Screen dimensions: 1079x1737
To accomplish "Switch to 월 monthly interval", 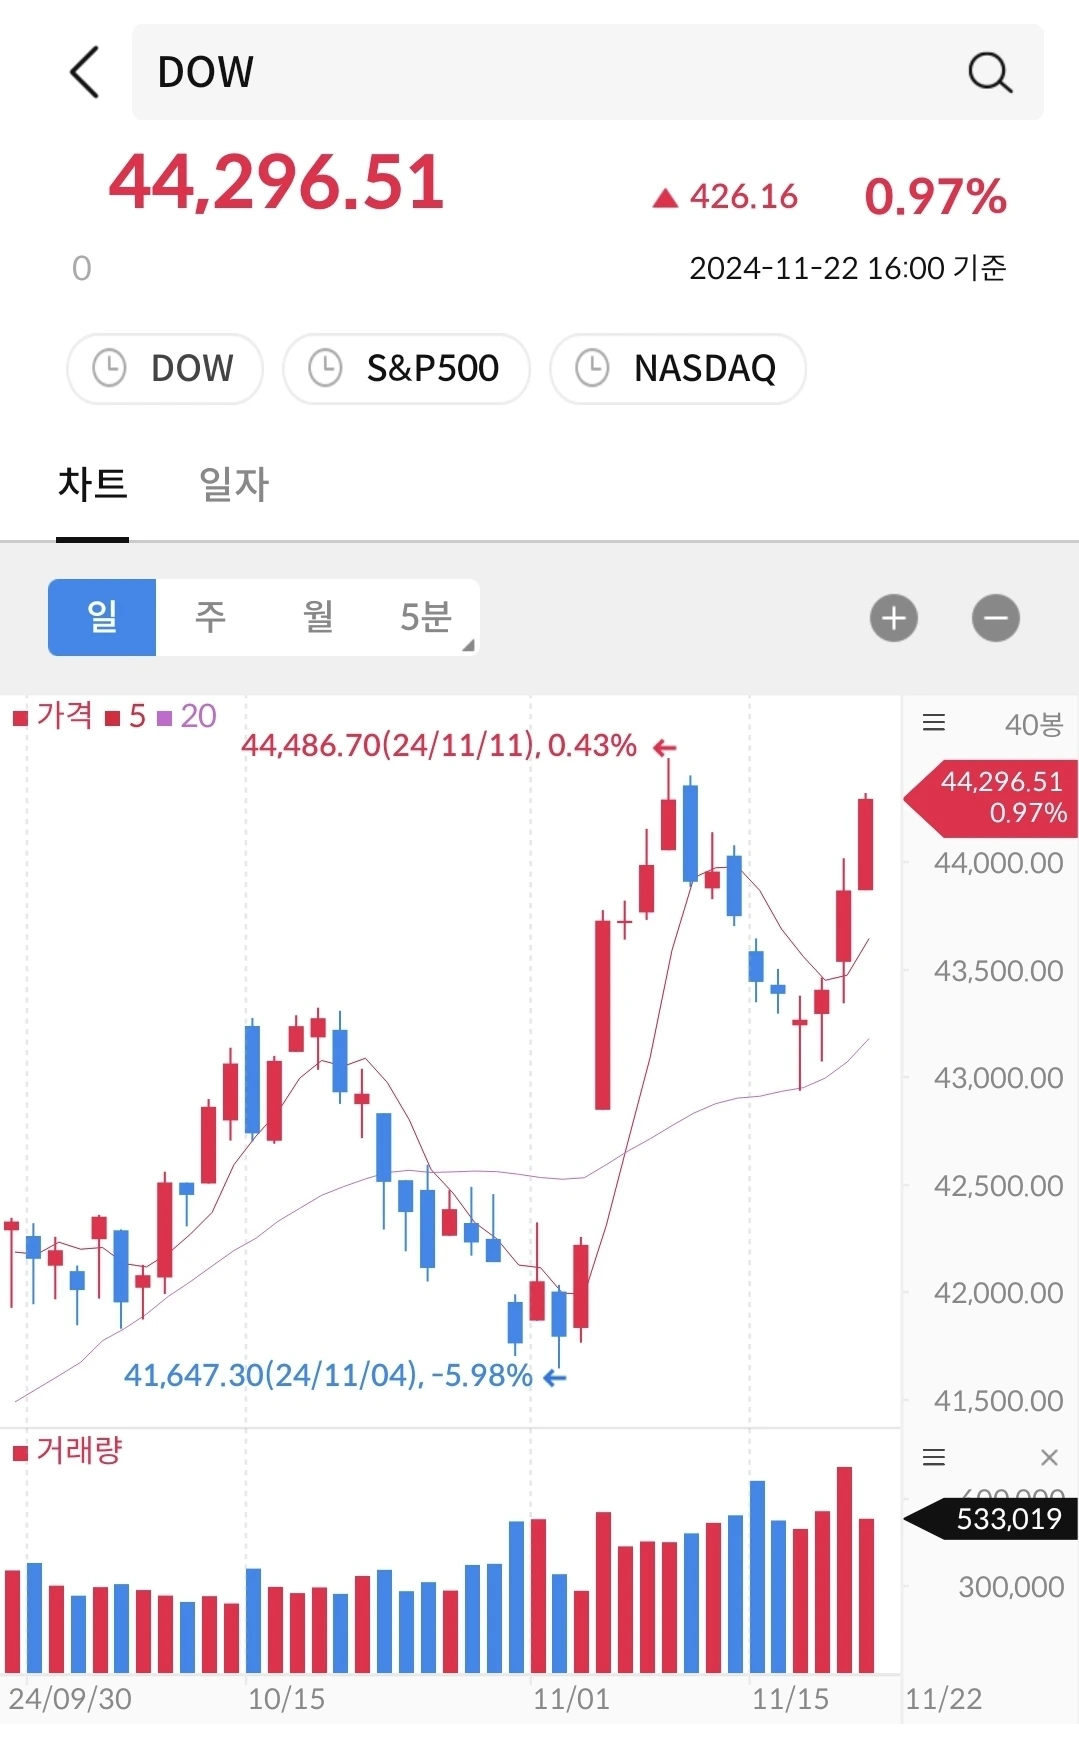I will click(318, 617).
